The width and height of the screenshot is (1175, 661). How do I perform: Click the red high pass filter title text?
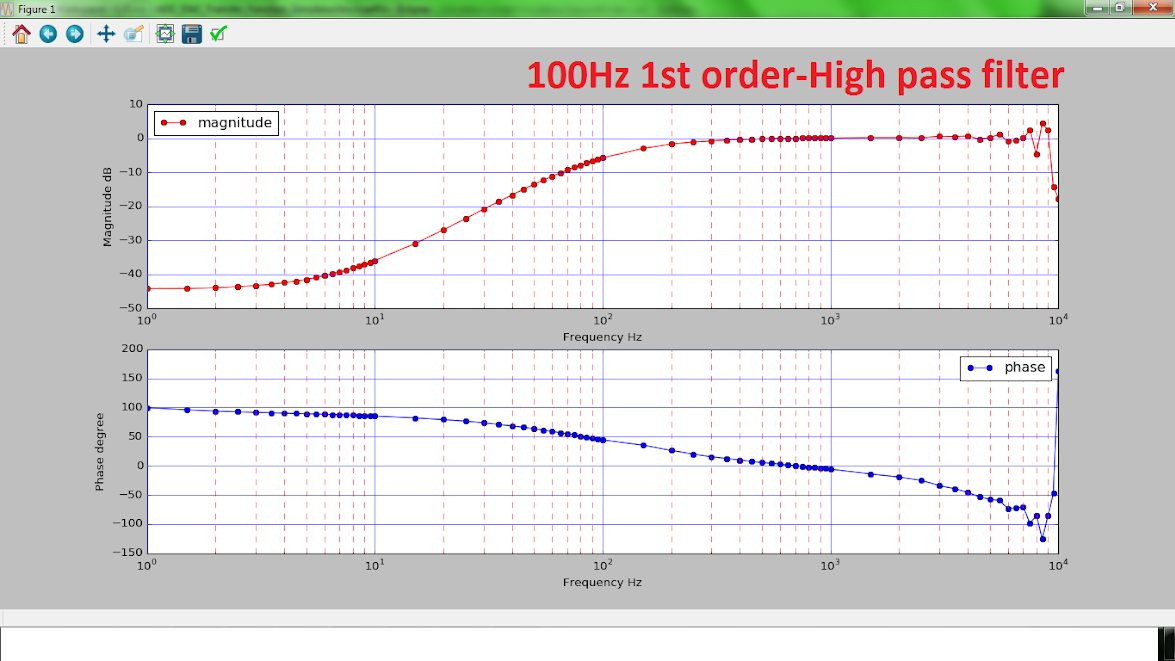[x=795, y=76]
